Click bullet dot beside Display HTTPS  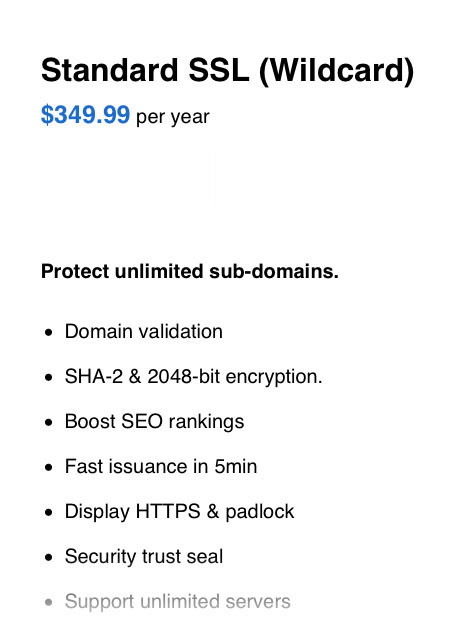tap(49, 513)
